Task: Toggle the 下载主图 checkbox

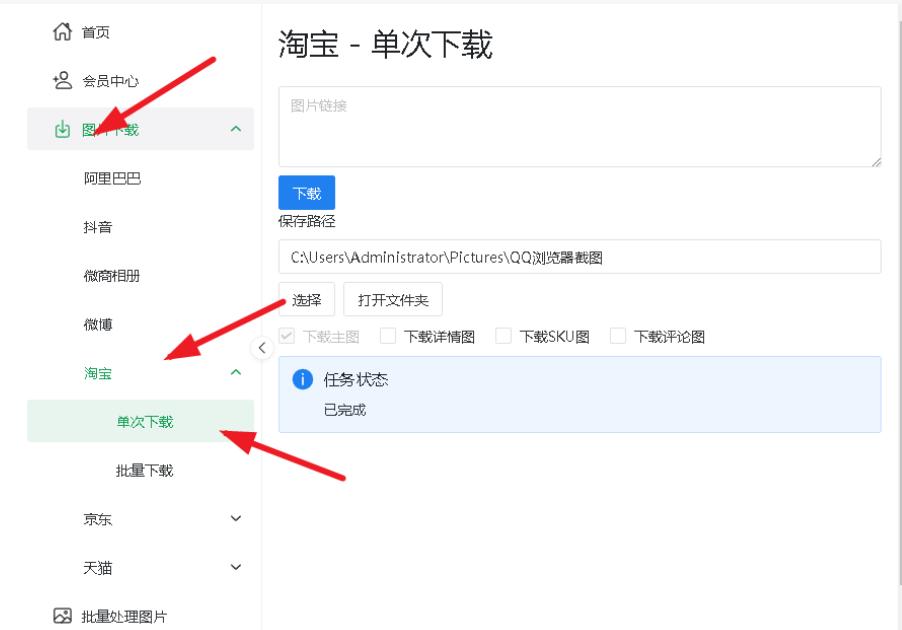Action: pyautogui.click(x=286, y=335)
